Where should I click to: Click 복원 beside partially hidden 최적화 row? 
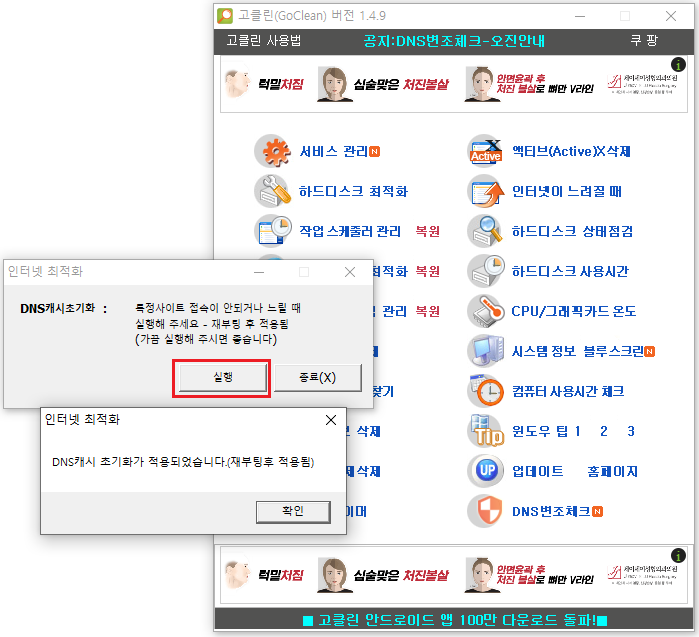coord(428,271)
